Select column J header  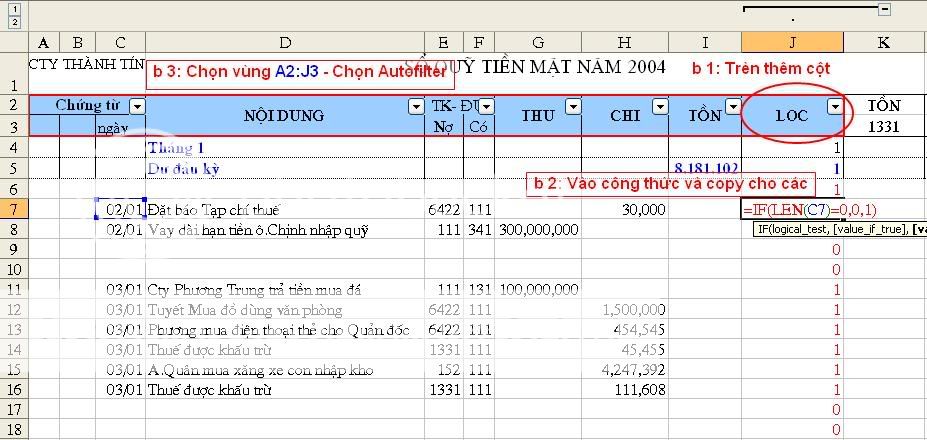click(x=792, y=42)
